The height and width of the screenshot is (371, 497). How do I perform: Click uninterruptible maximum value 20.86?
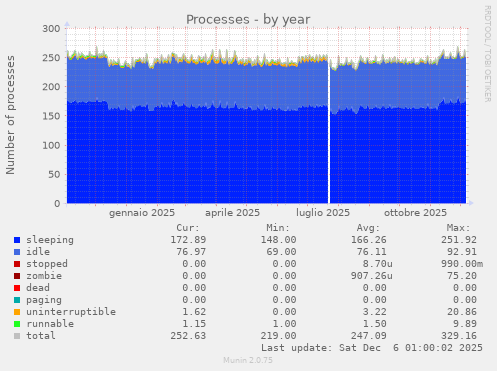[462, 312]
